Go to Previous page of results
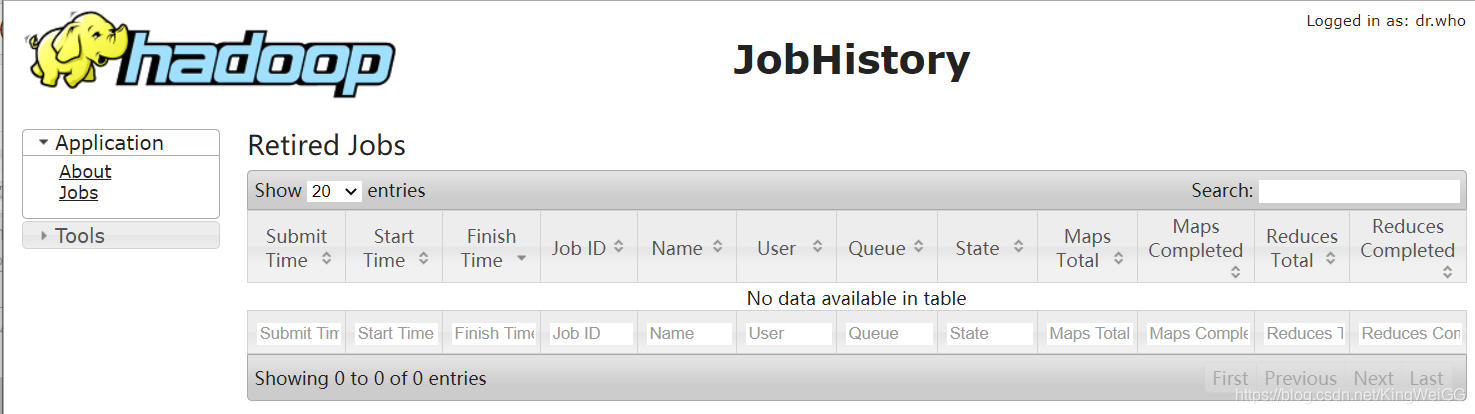 point(1300,379)
